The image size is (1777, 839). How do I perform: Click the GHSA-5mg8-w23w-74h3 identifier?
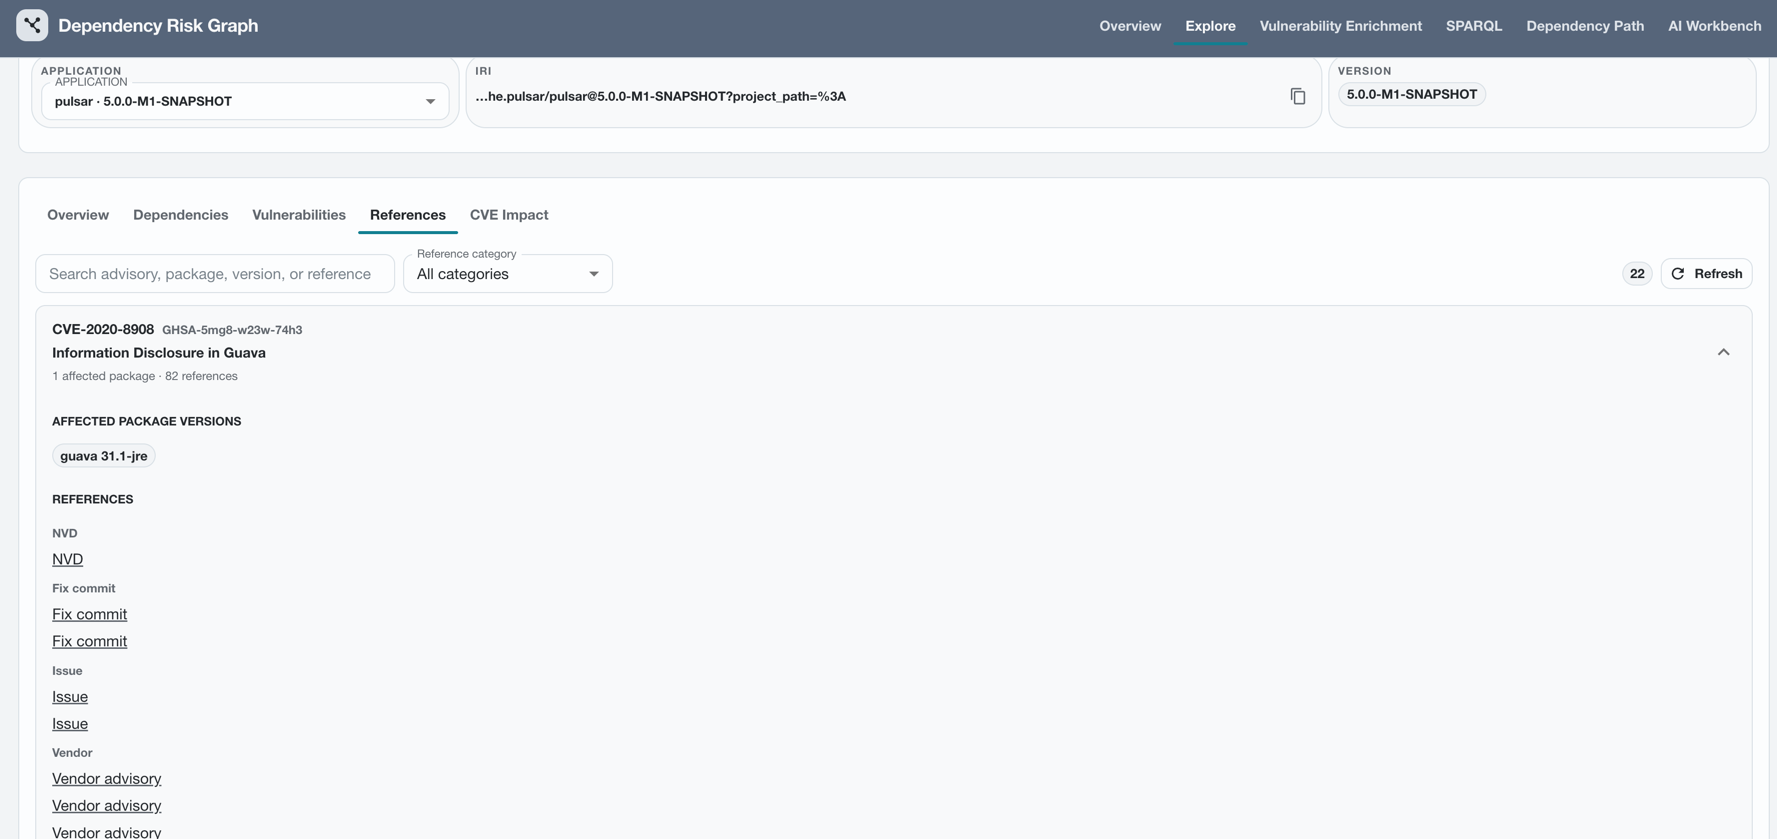click(x=232, y=330)
